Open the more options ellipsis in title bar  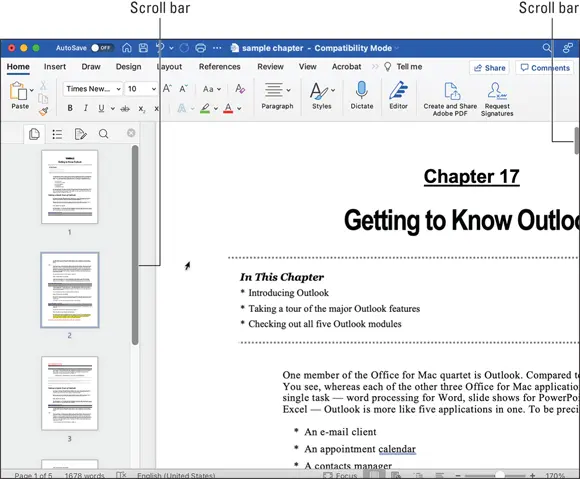click(x=218, y=48)
